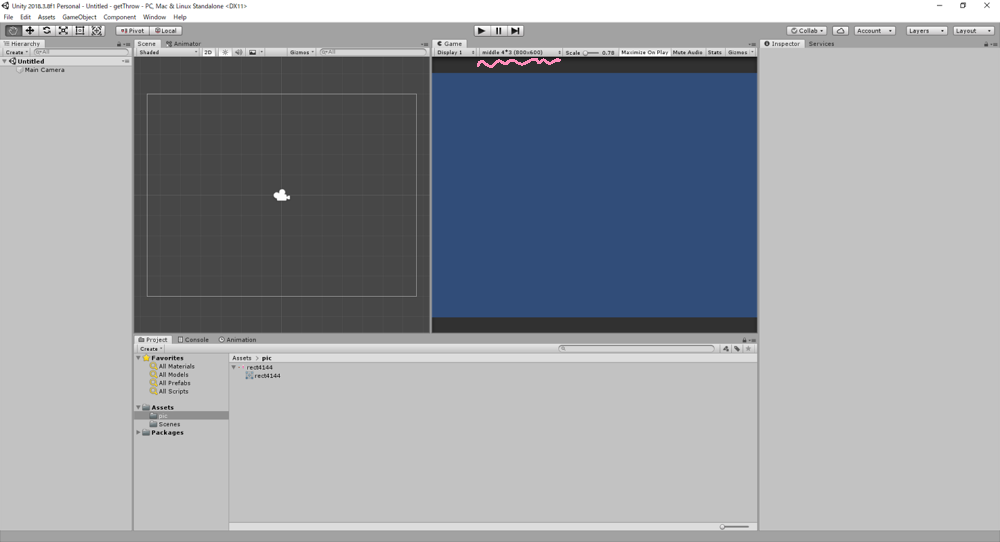Adjust the Project icon size slider
Image resolution: width=1000 pixels, height=542 pixels.
point(735,527)
